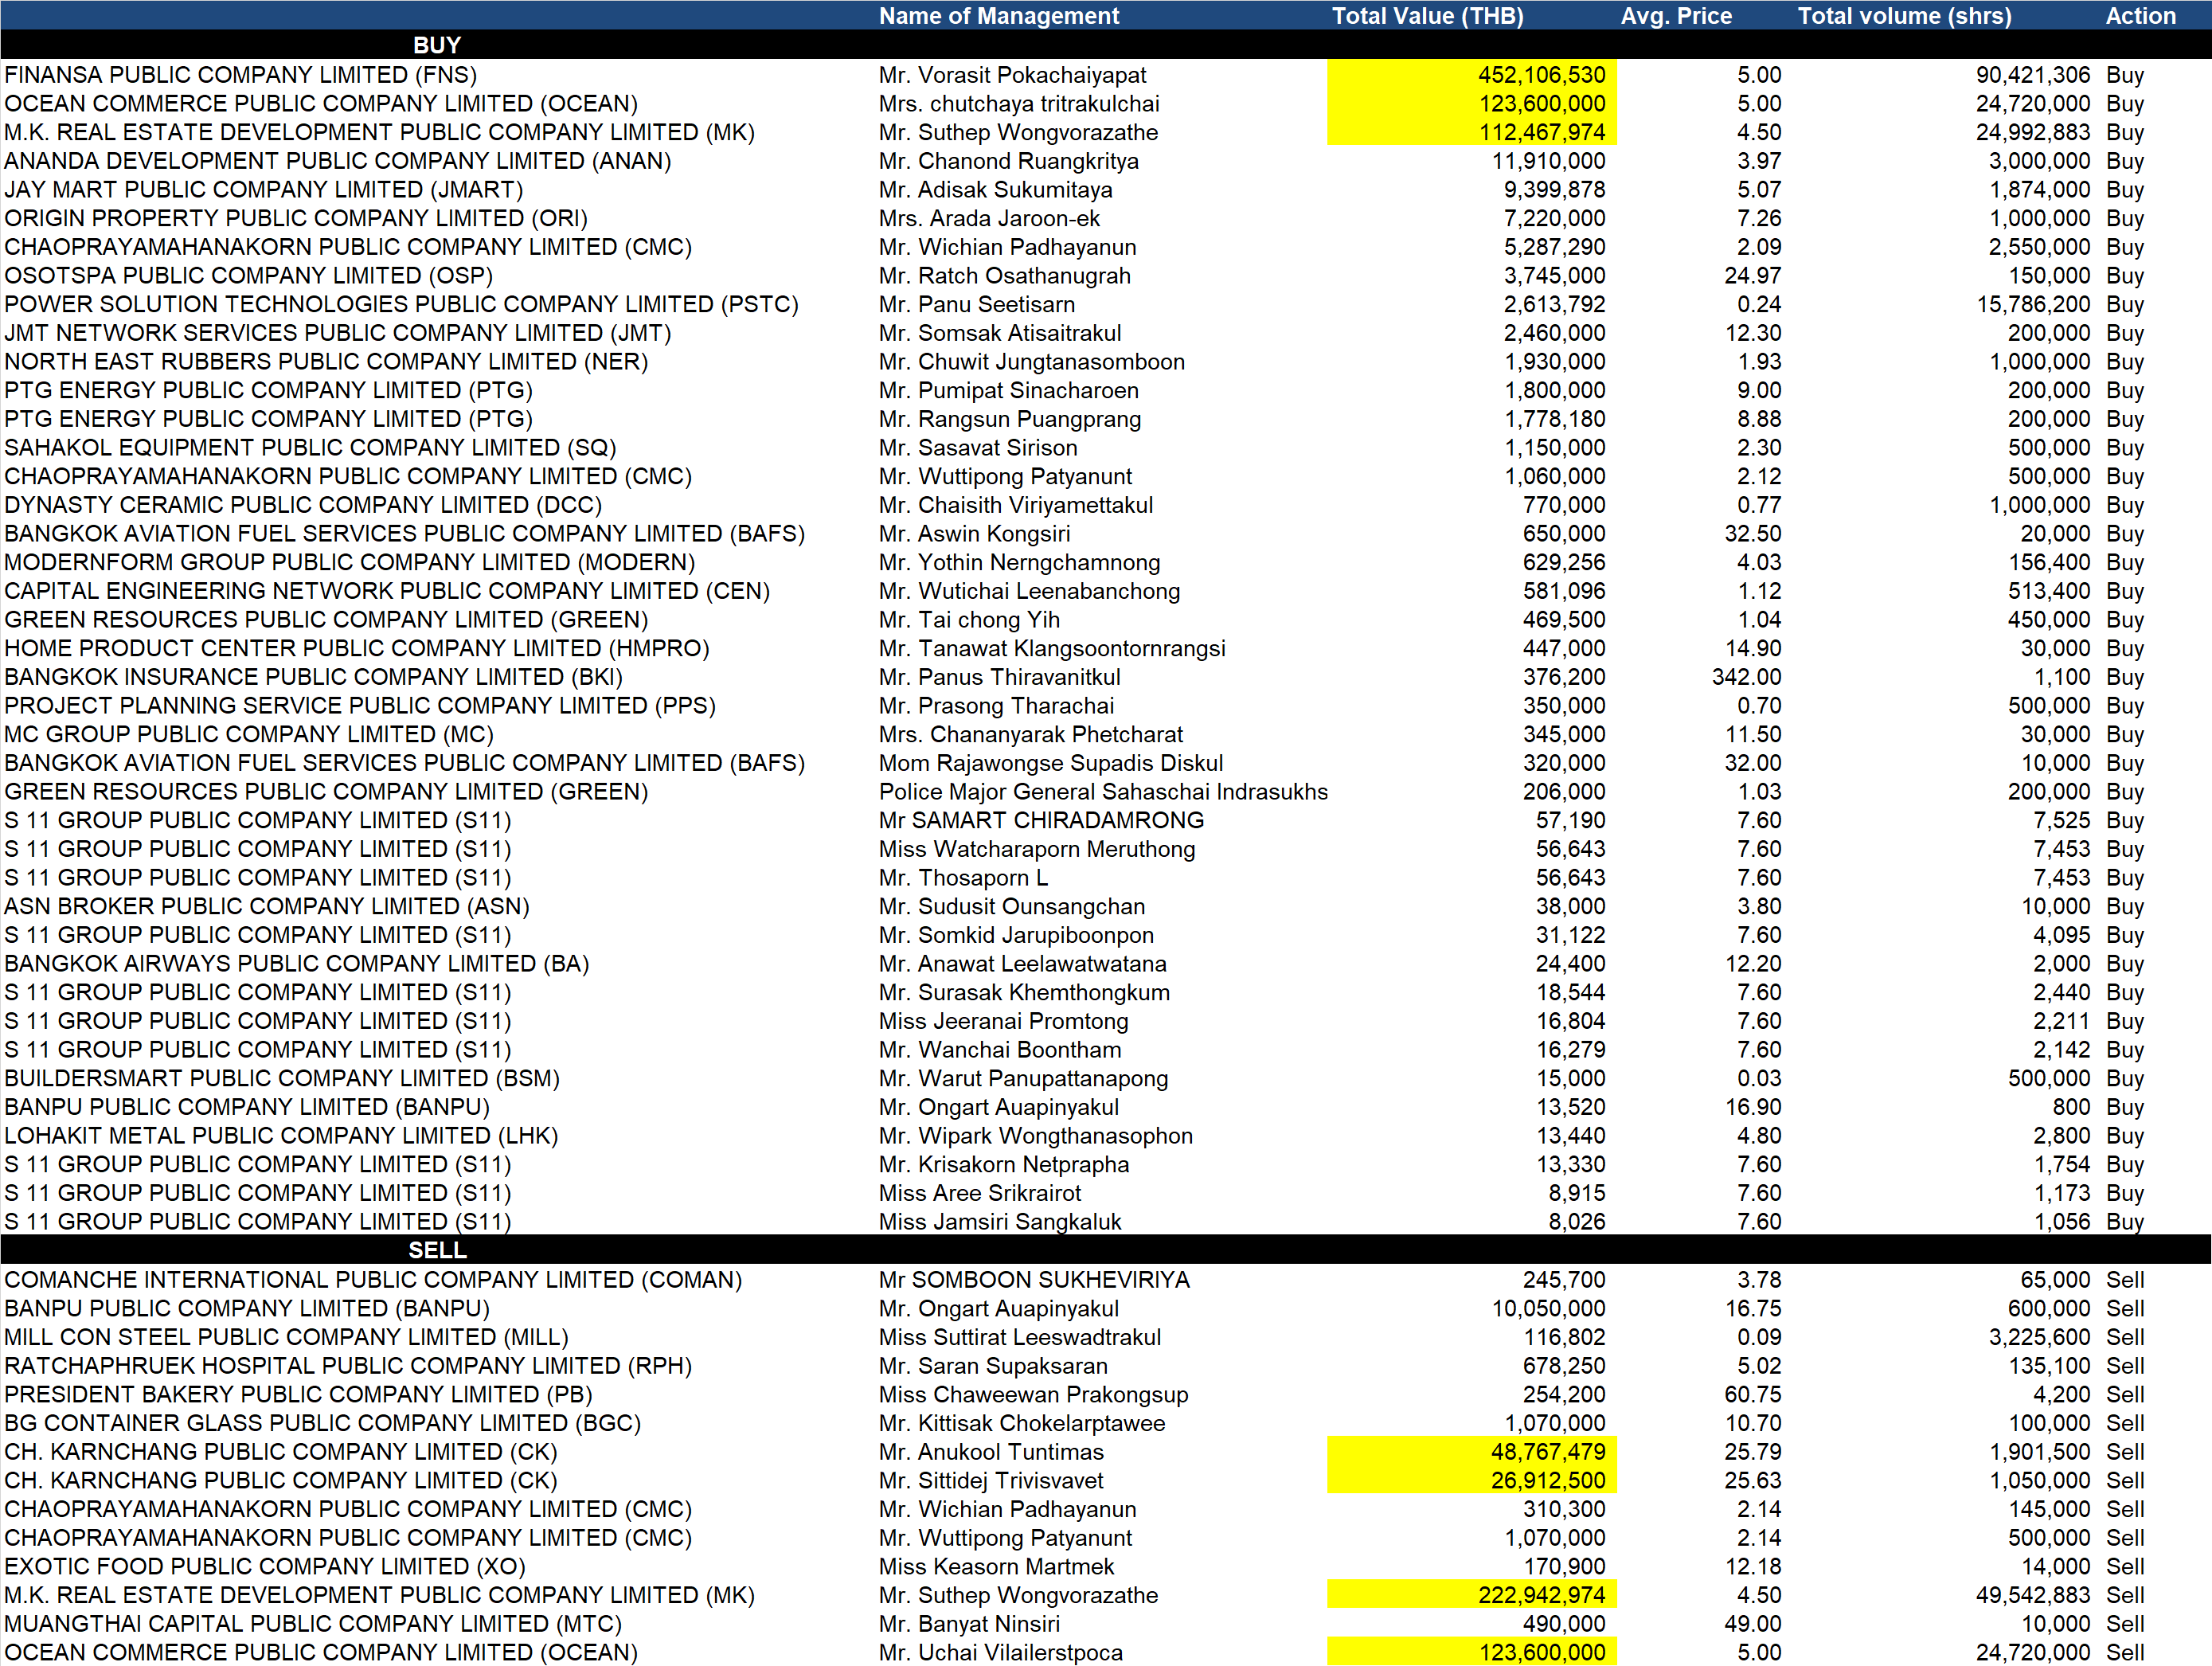
Task: Click Mr. Tai chong Yih cell
Action: [x=969, y=620]
